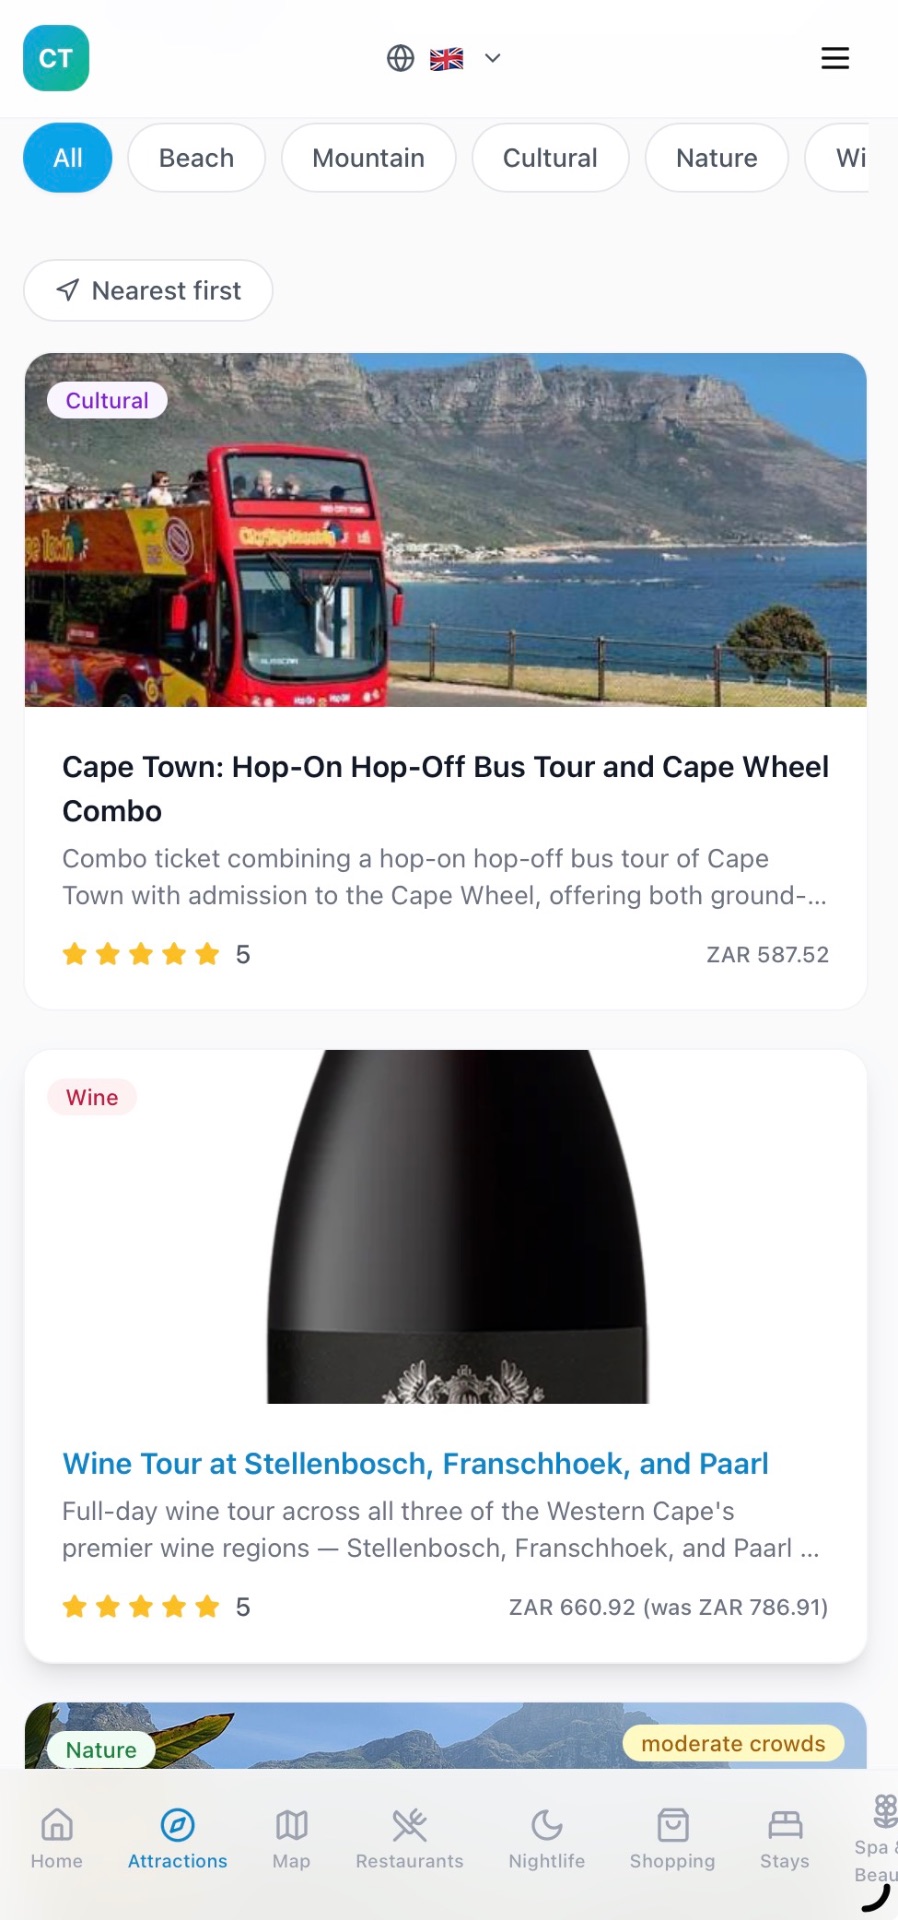
Task: Open the Map icon in bottom bar
Action: [x=291, y=1825]
